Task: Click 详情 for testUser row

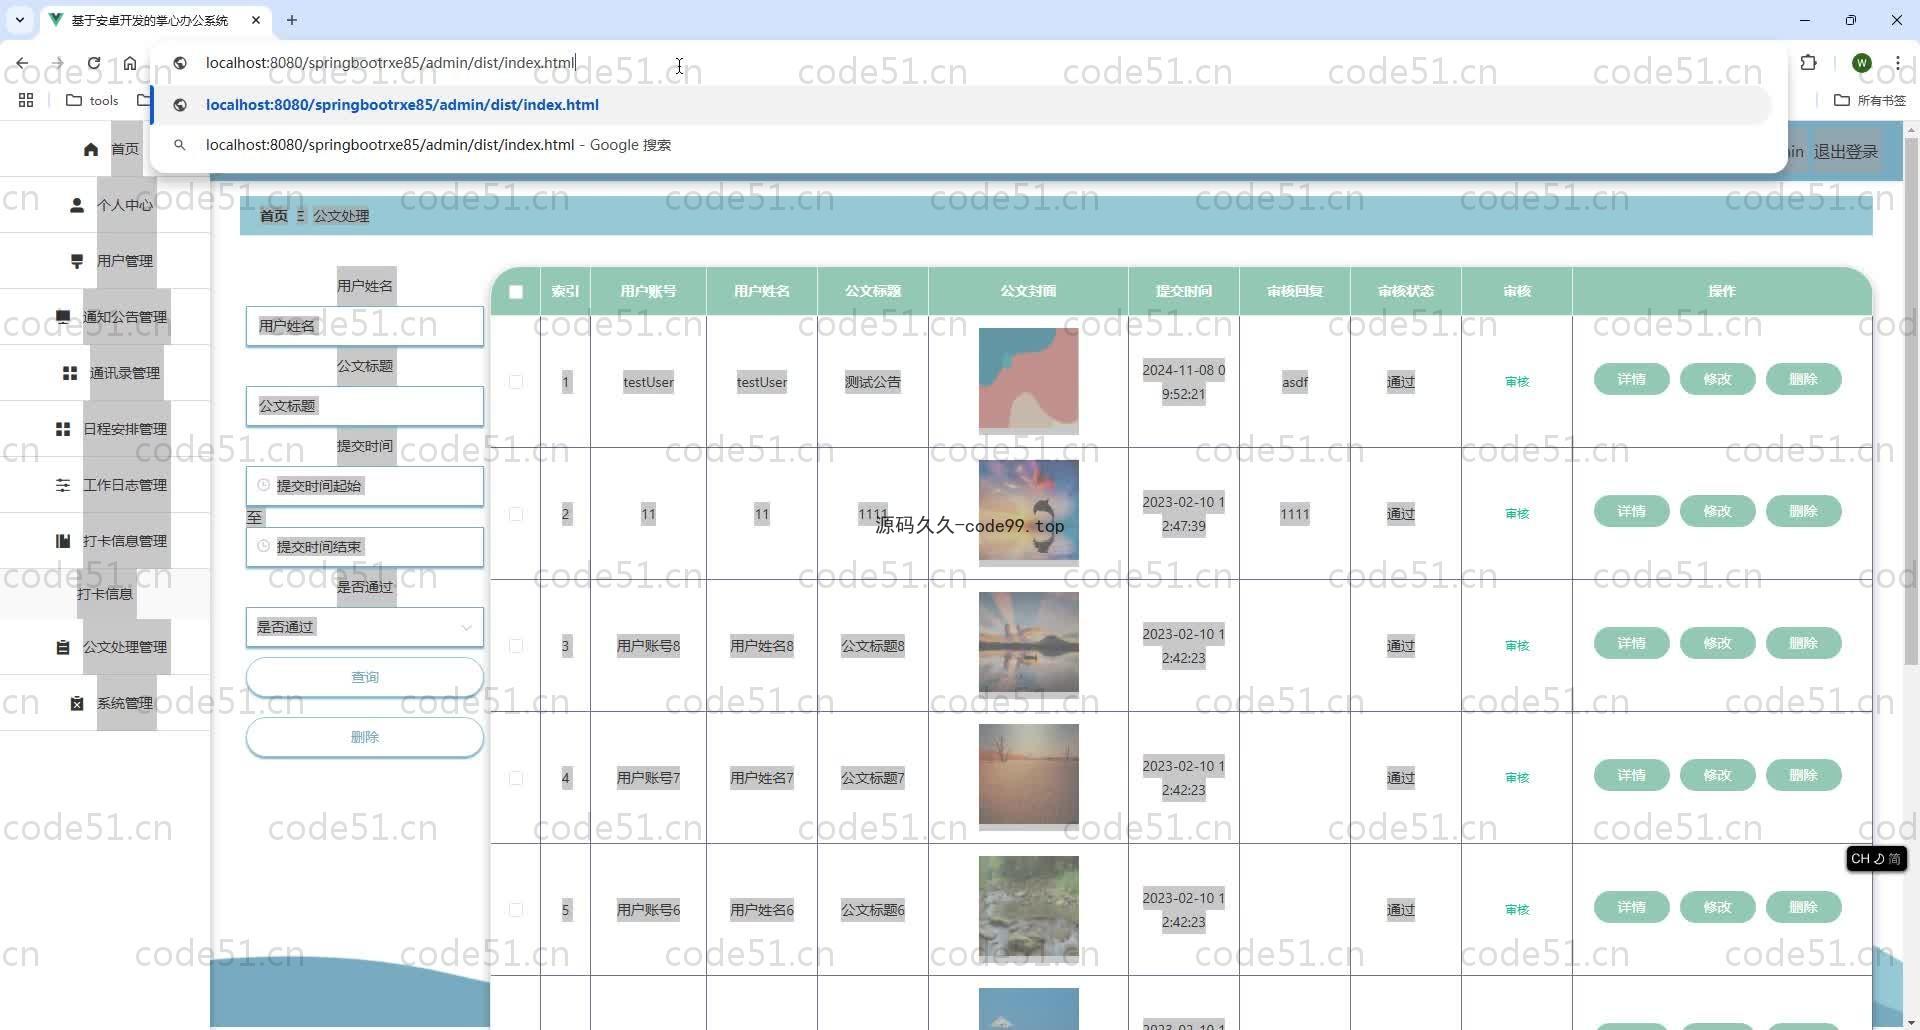Action: (1631, 379)
